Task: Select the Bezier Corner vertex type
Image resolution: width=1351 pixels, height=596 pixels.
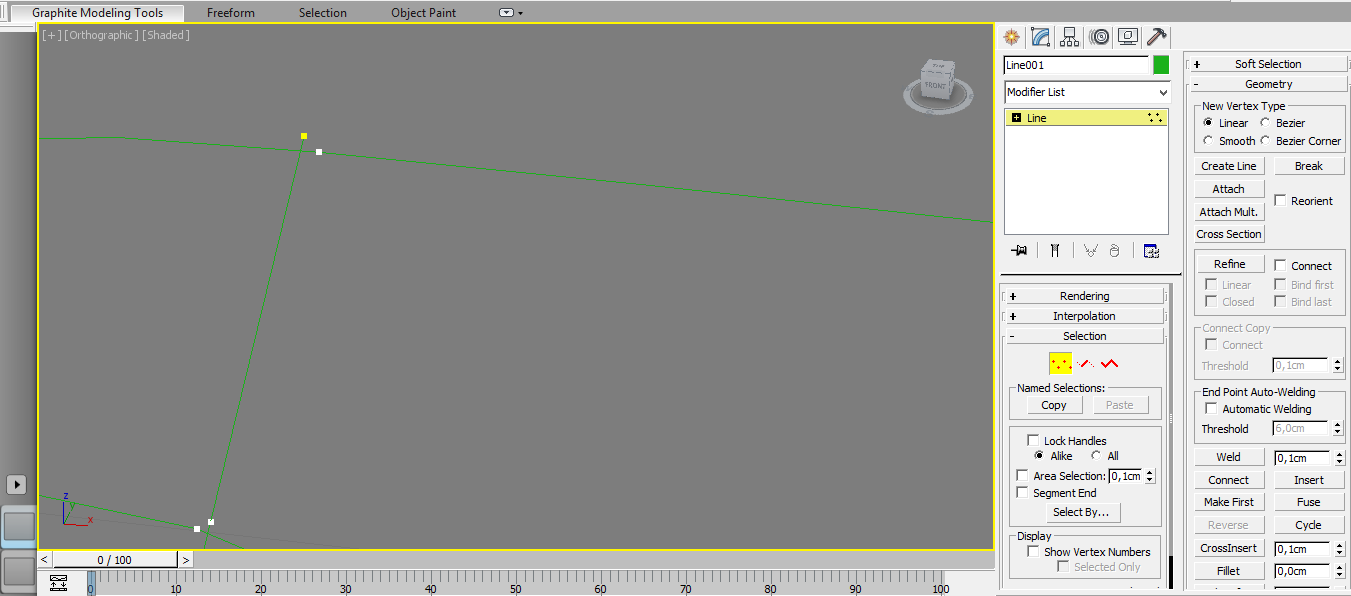Action: point(1266,141)
